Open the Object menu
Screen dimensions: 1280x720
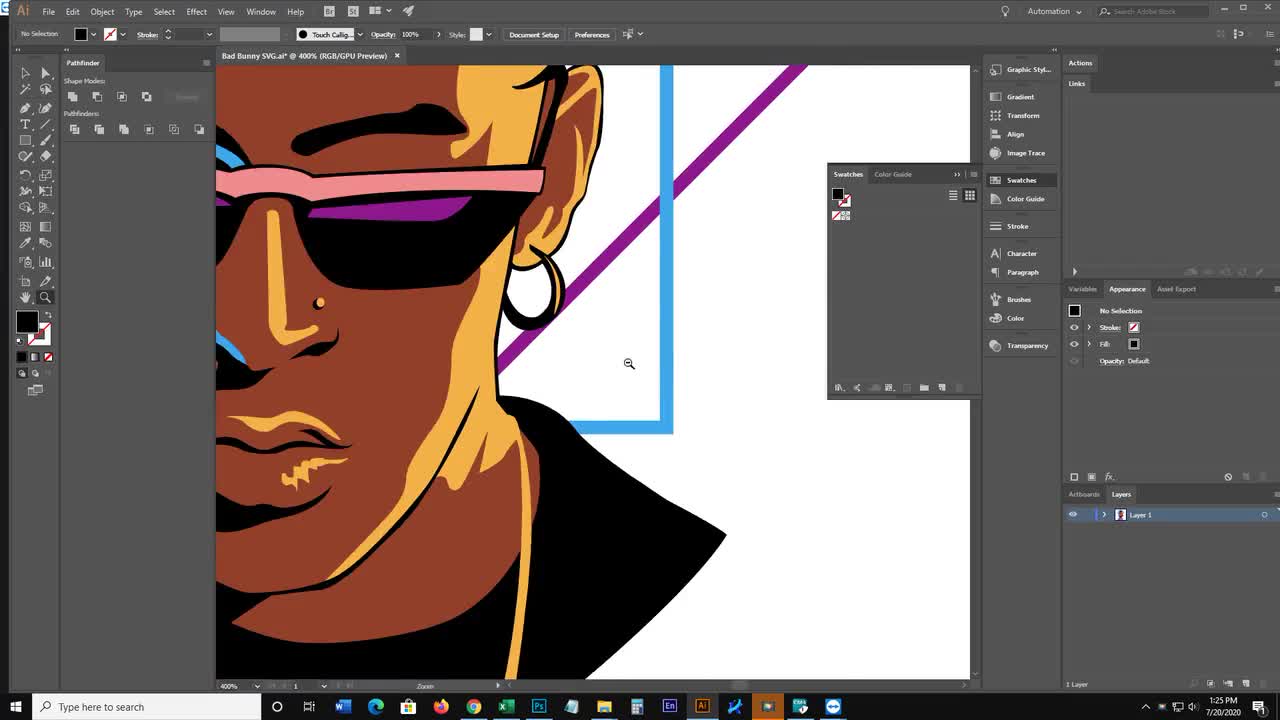pyautogui.click(x=102, y=11)
